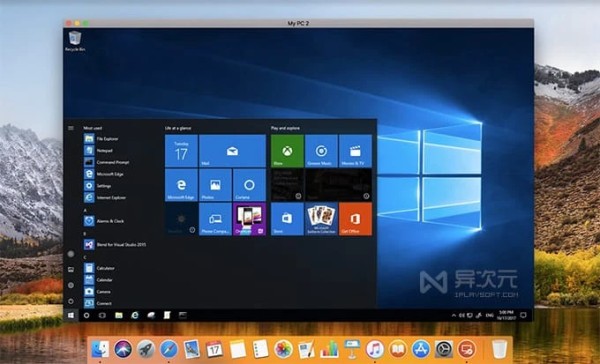
Task: Launch Siri from the macOS dock
Action: pyautogui.click(x=123, y=349)
